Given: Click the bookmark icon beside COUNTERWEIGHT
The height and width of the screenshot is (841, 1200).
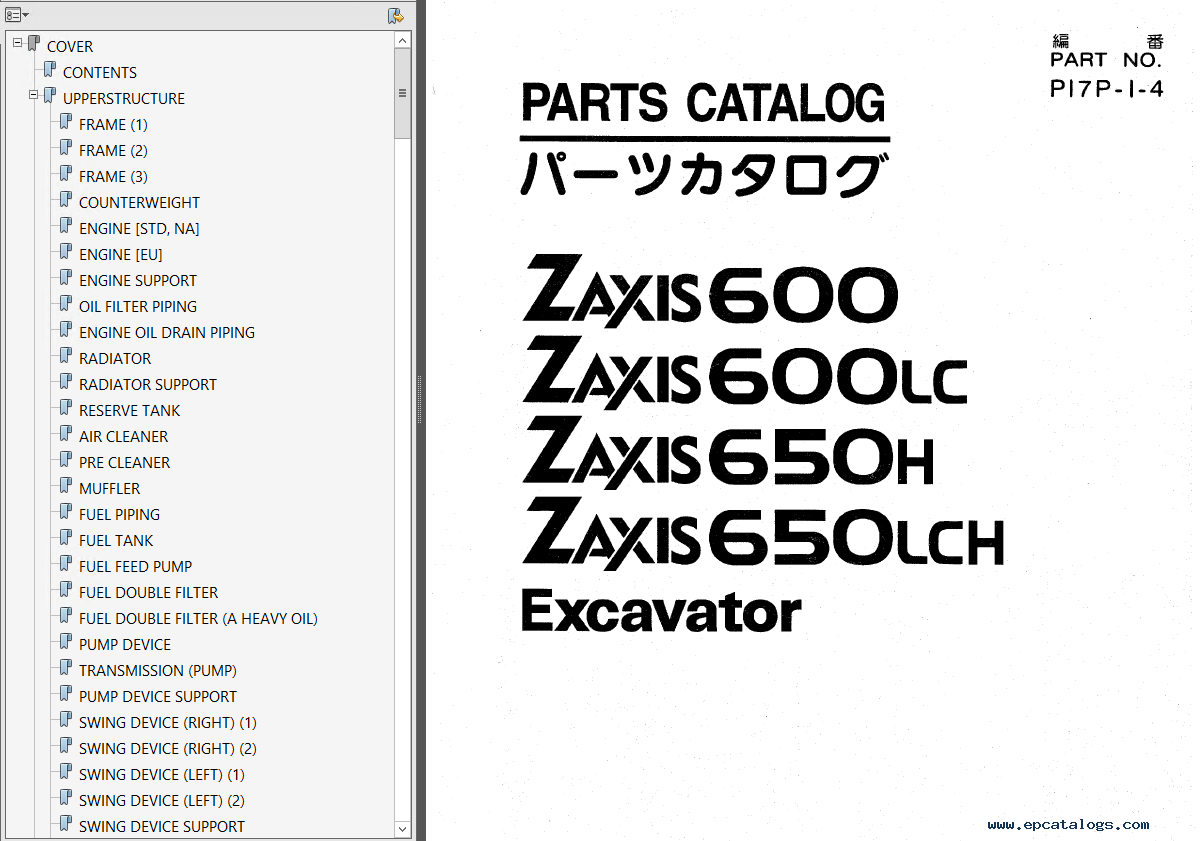Looking at the screenshot, I should [x=66, y=201].
